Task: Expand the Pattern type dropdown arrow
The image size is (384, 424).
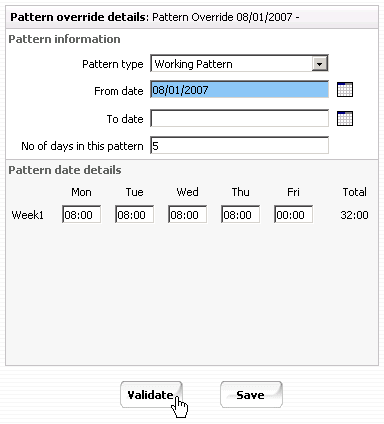Action: tap(319, 64)
